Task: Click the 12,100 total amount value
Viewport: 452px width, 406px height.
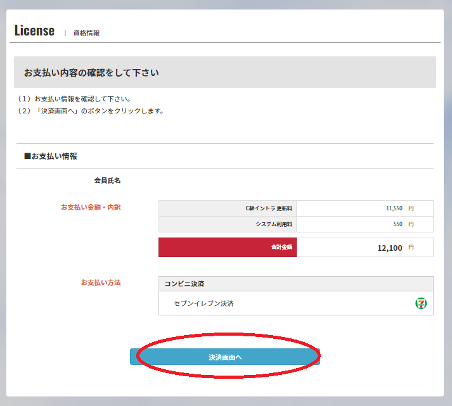Action: tap(390, 248)
